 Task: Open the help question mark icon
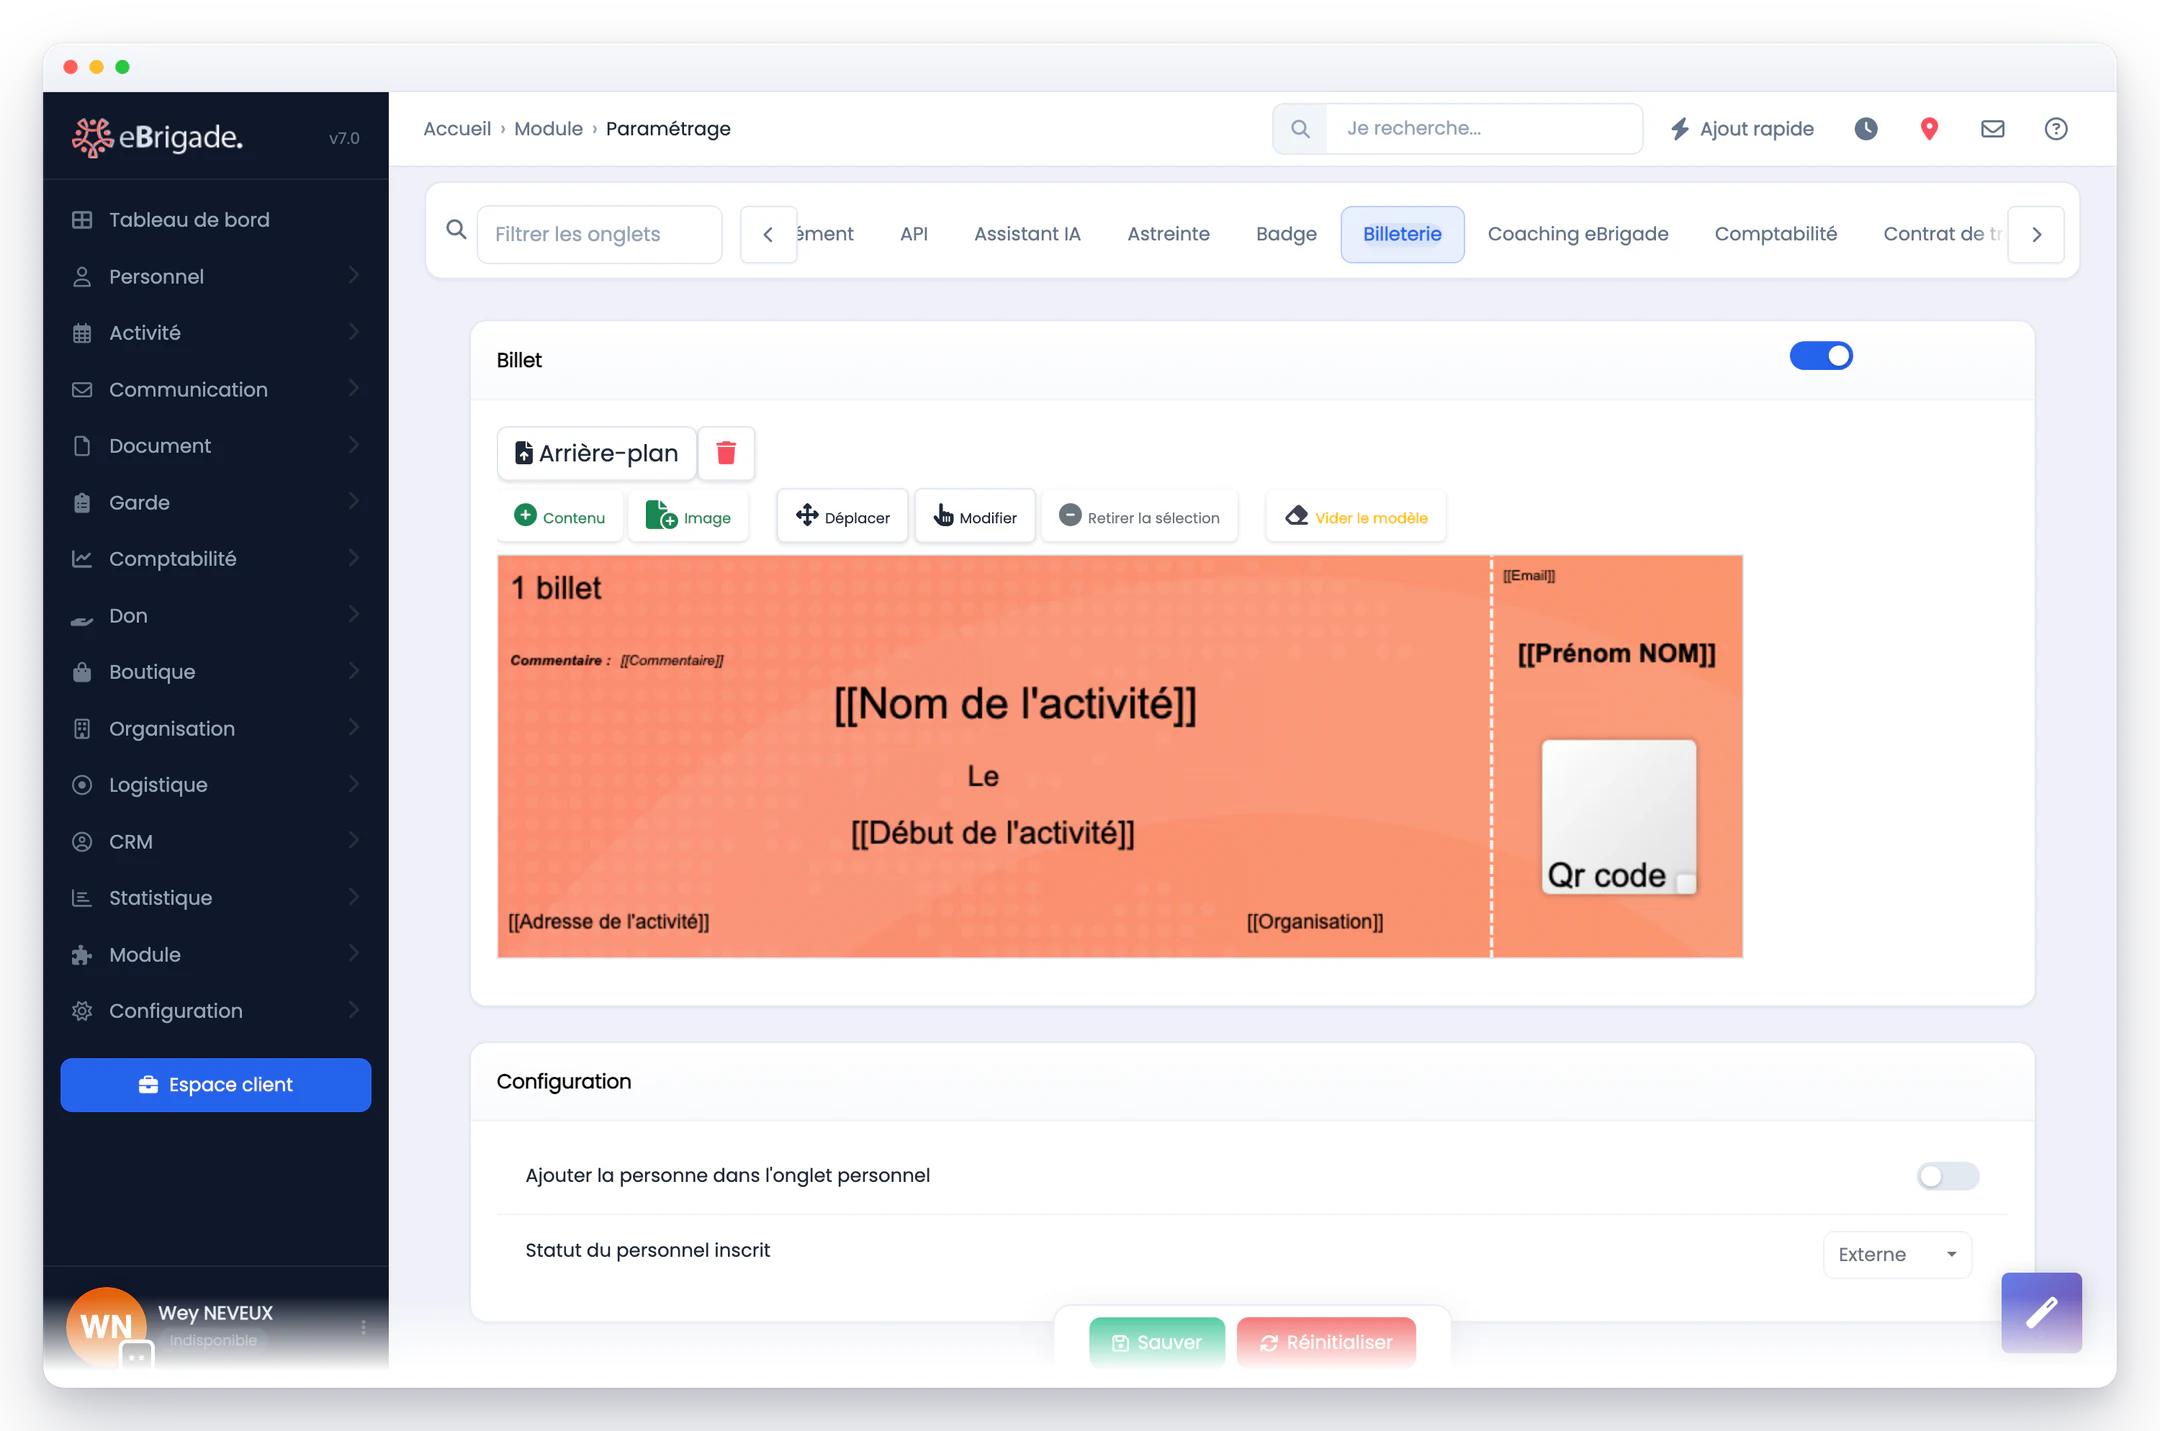(x=2056, y=129)
